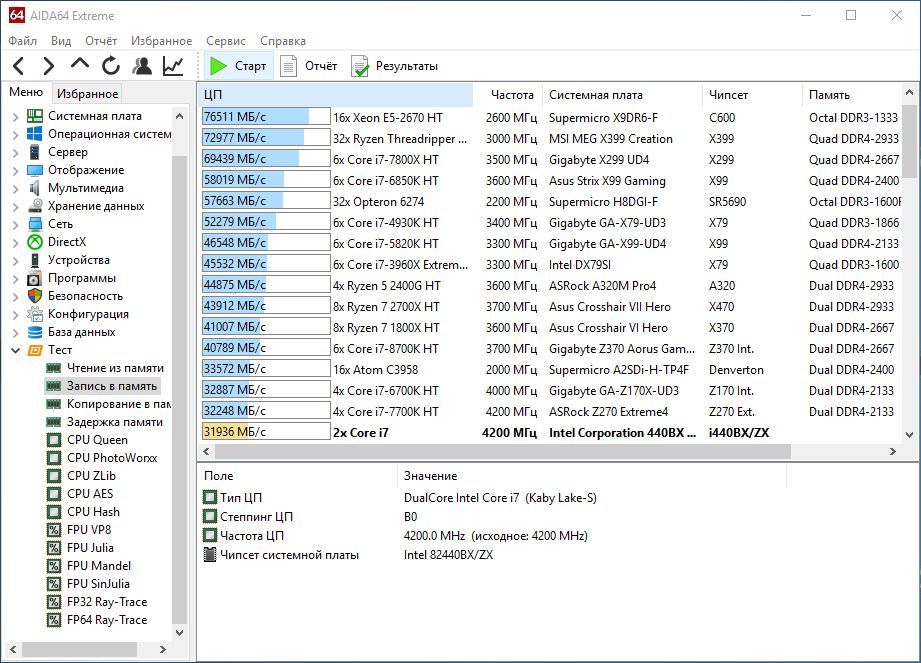Open Задержка памяти benchmark
The height and width of the screenshot is (663, 921).
[115, 422]
